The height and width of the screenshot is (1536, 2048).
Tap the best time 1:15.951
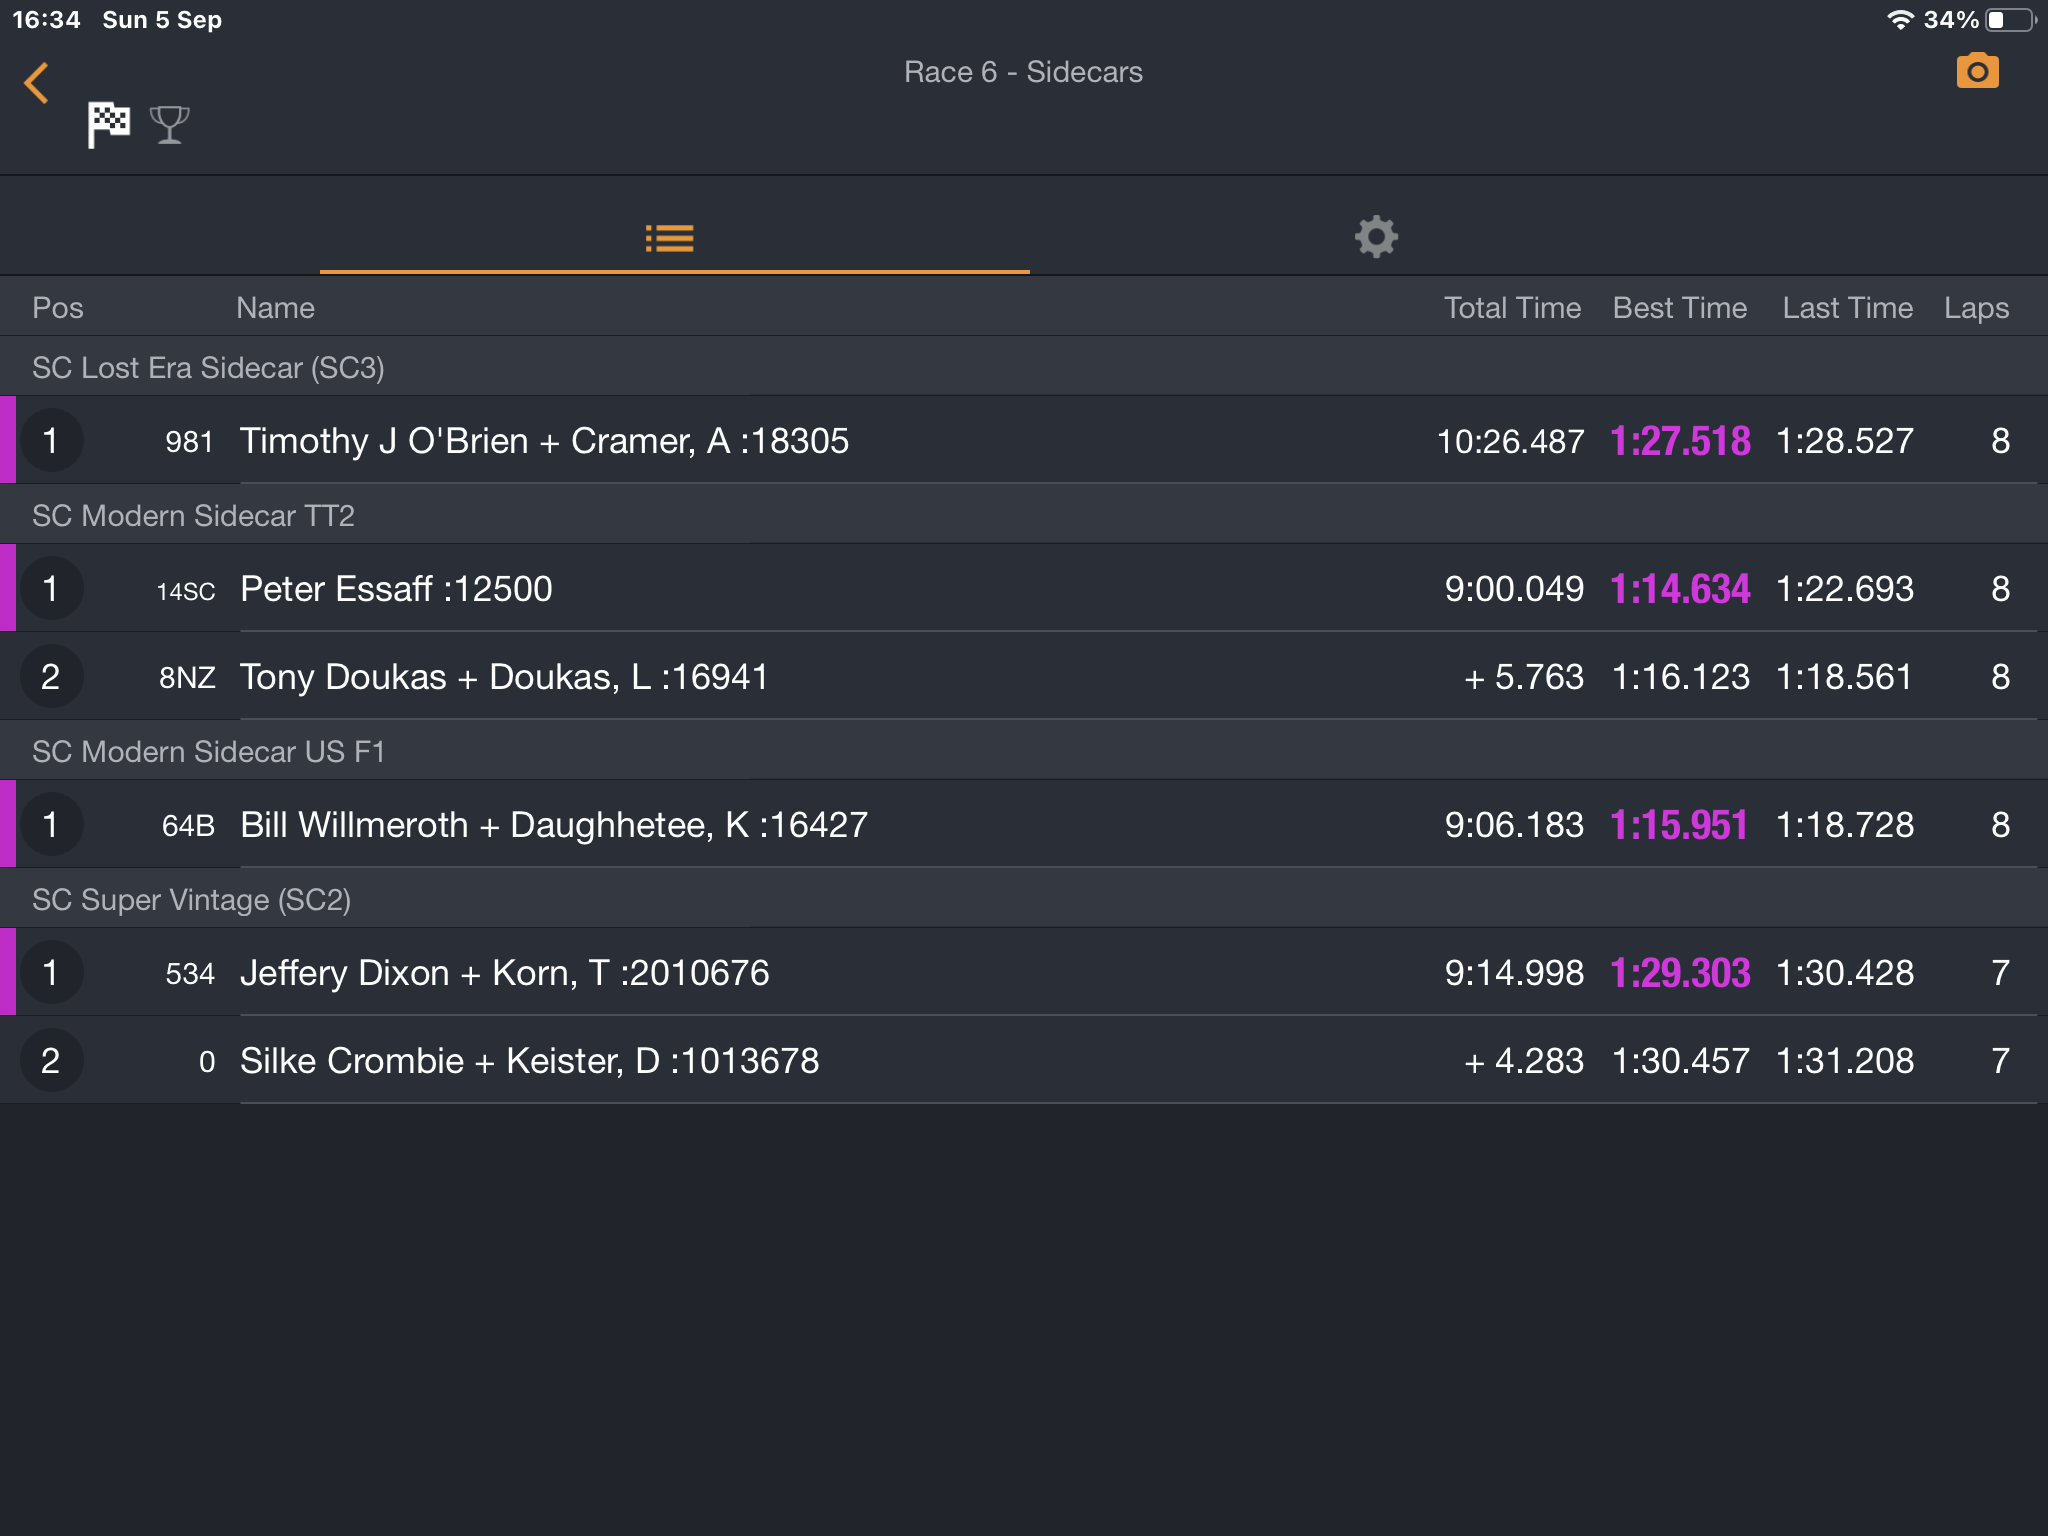pyautogui.click(x=1680, y=825)
